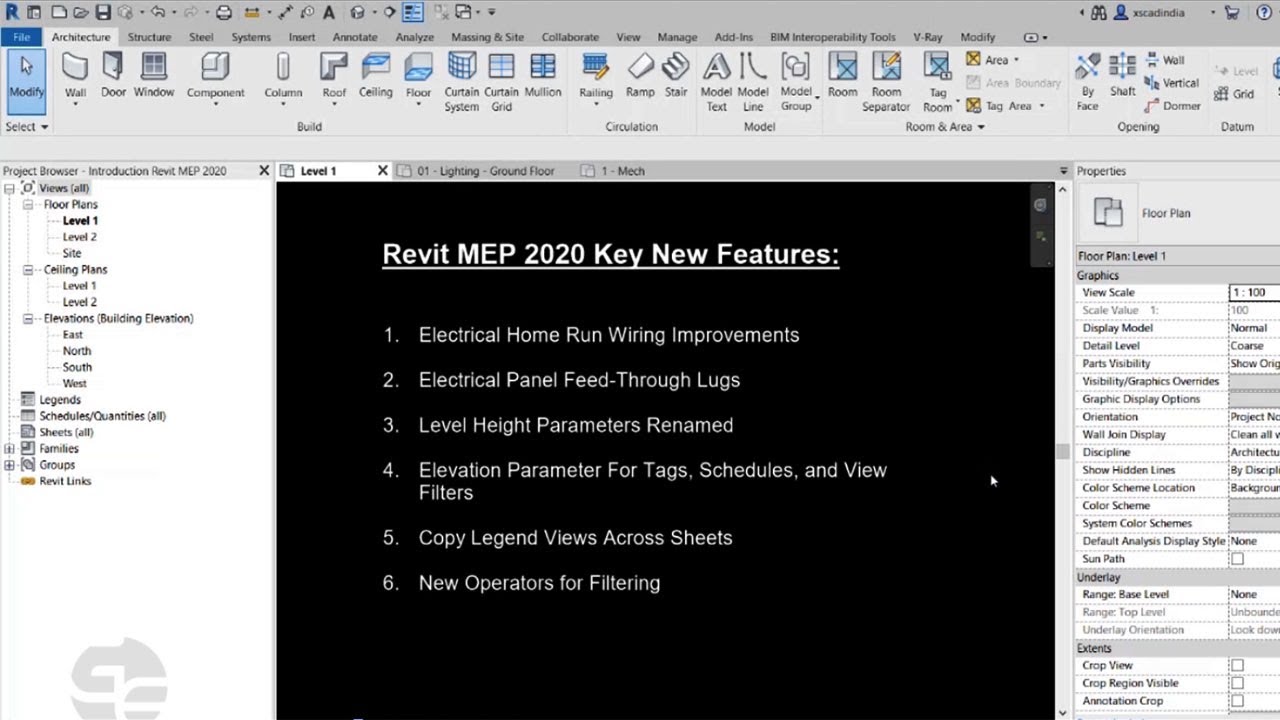
Task: Select the Ramp tool
Action: 640,76
